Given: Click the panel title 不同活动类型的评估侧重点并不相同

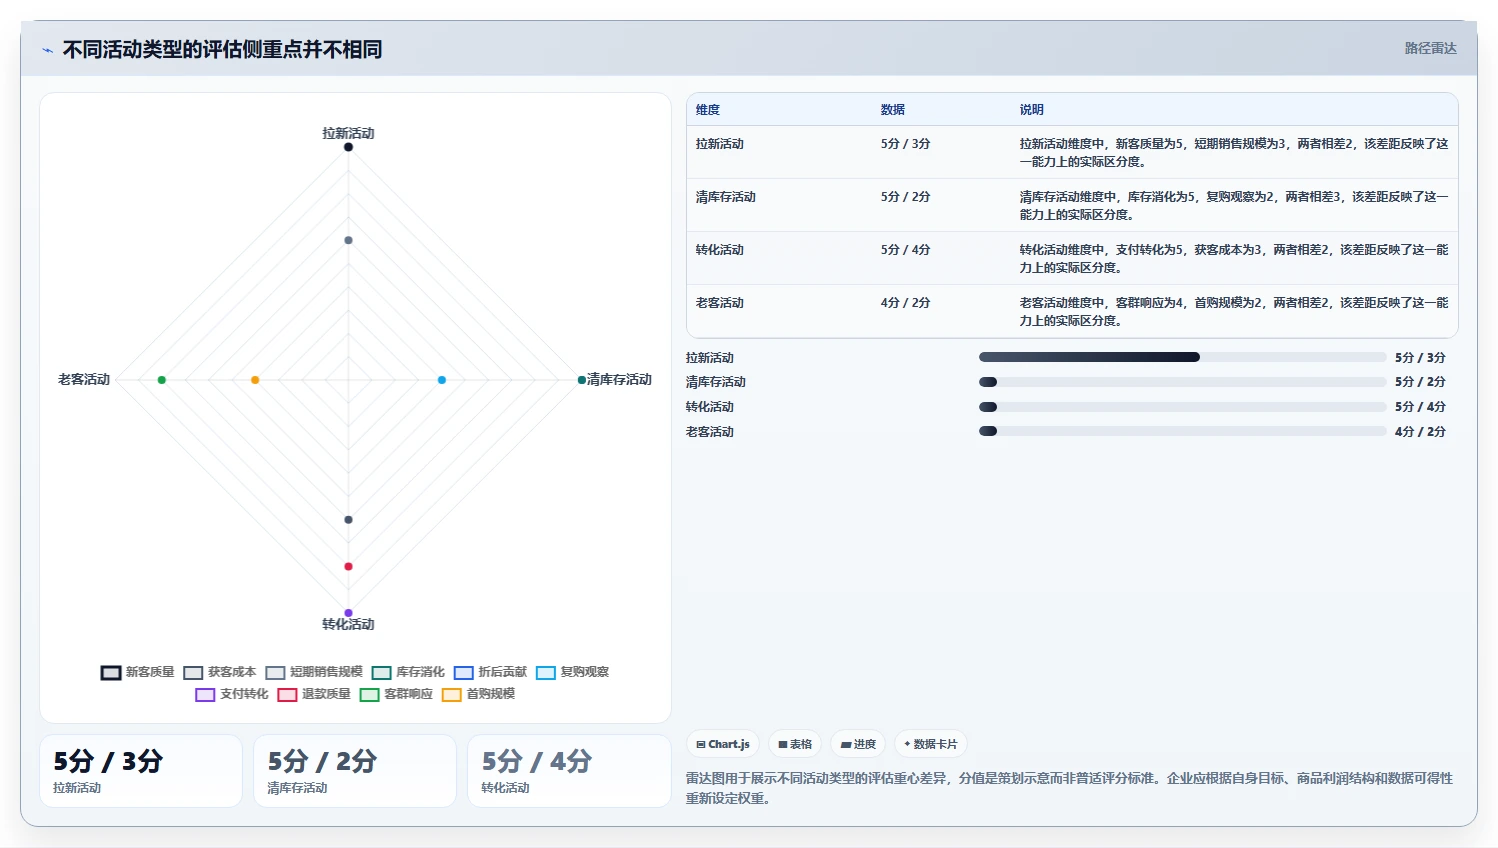Looking at the screenshot, I should pyautogui.click(x=222, y=50).
